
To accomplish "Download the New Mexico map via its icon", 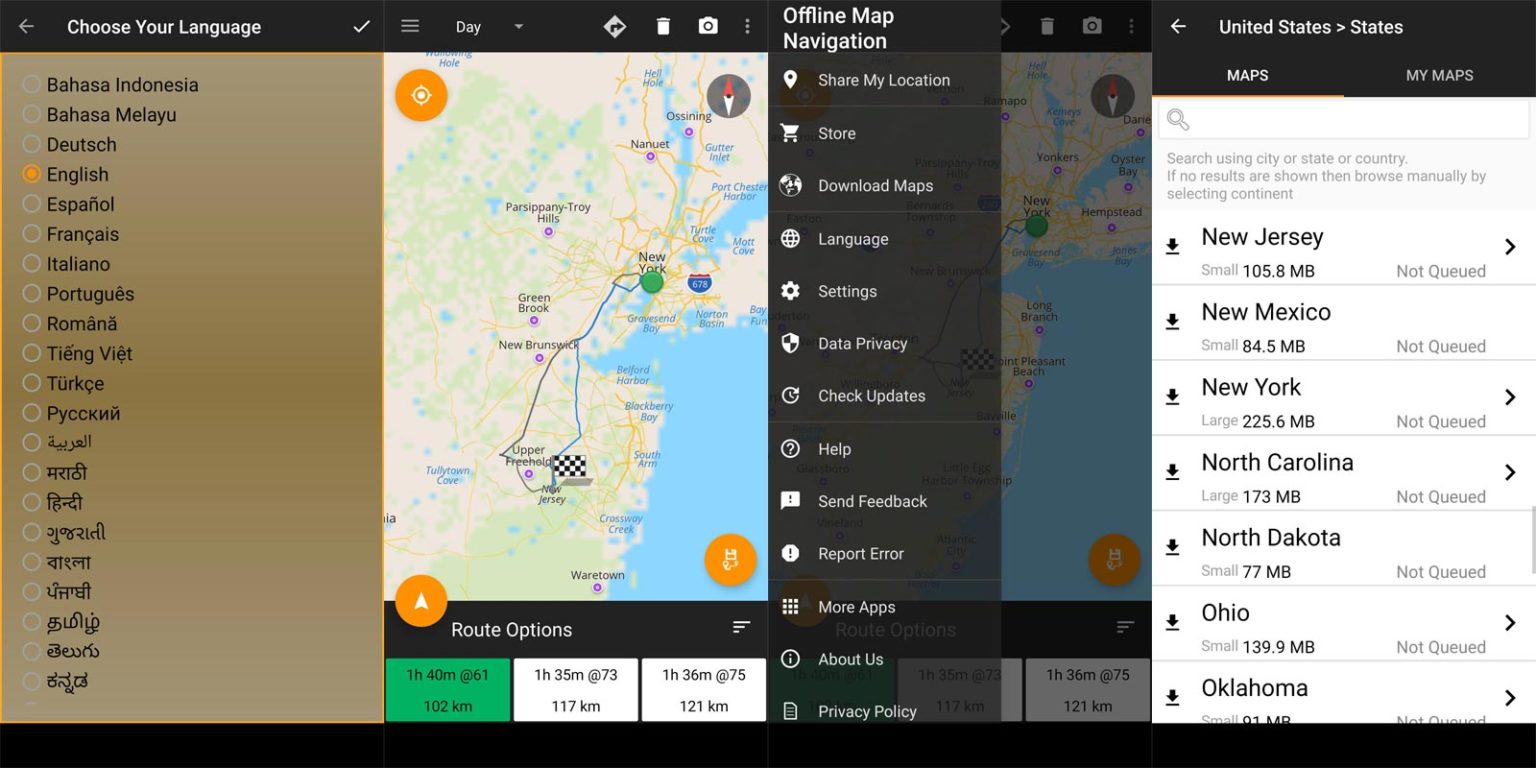I will pos(1173,321).
